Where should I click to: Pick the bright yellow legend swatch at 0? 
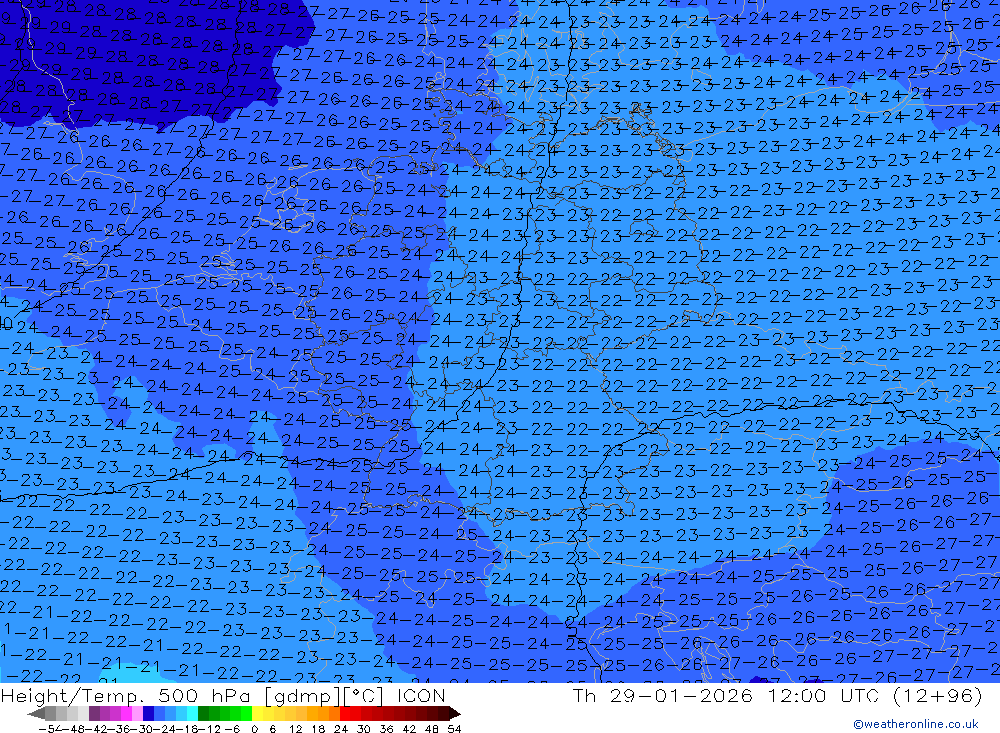pyautogui.click(x=258, y=713)
